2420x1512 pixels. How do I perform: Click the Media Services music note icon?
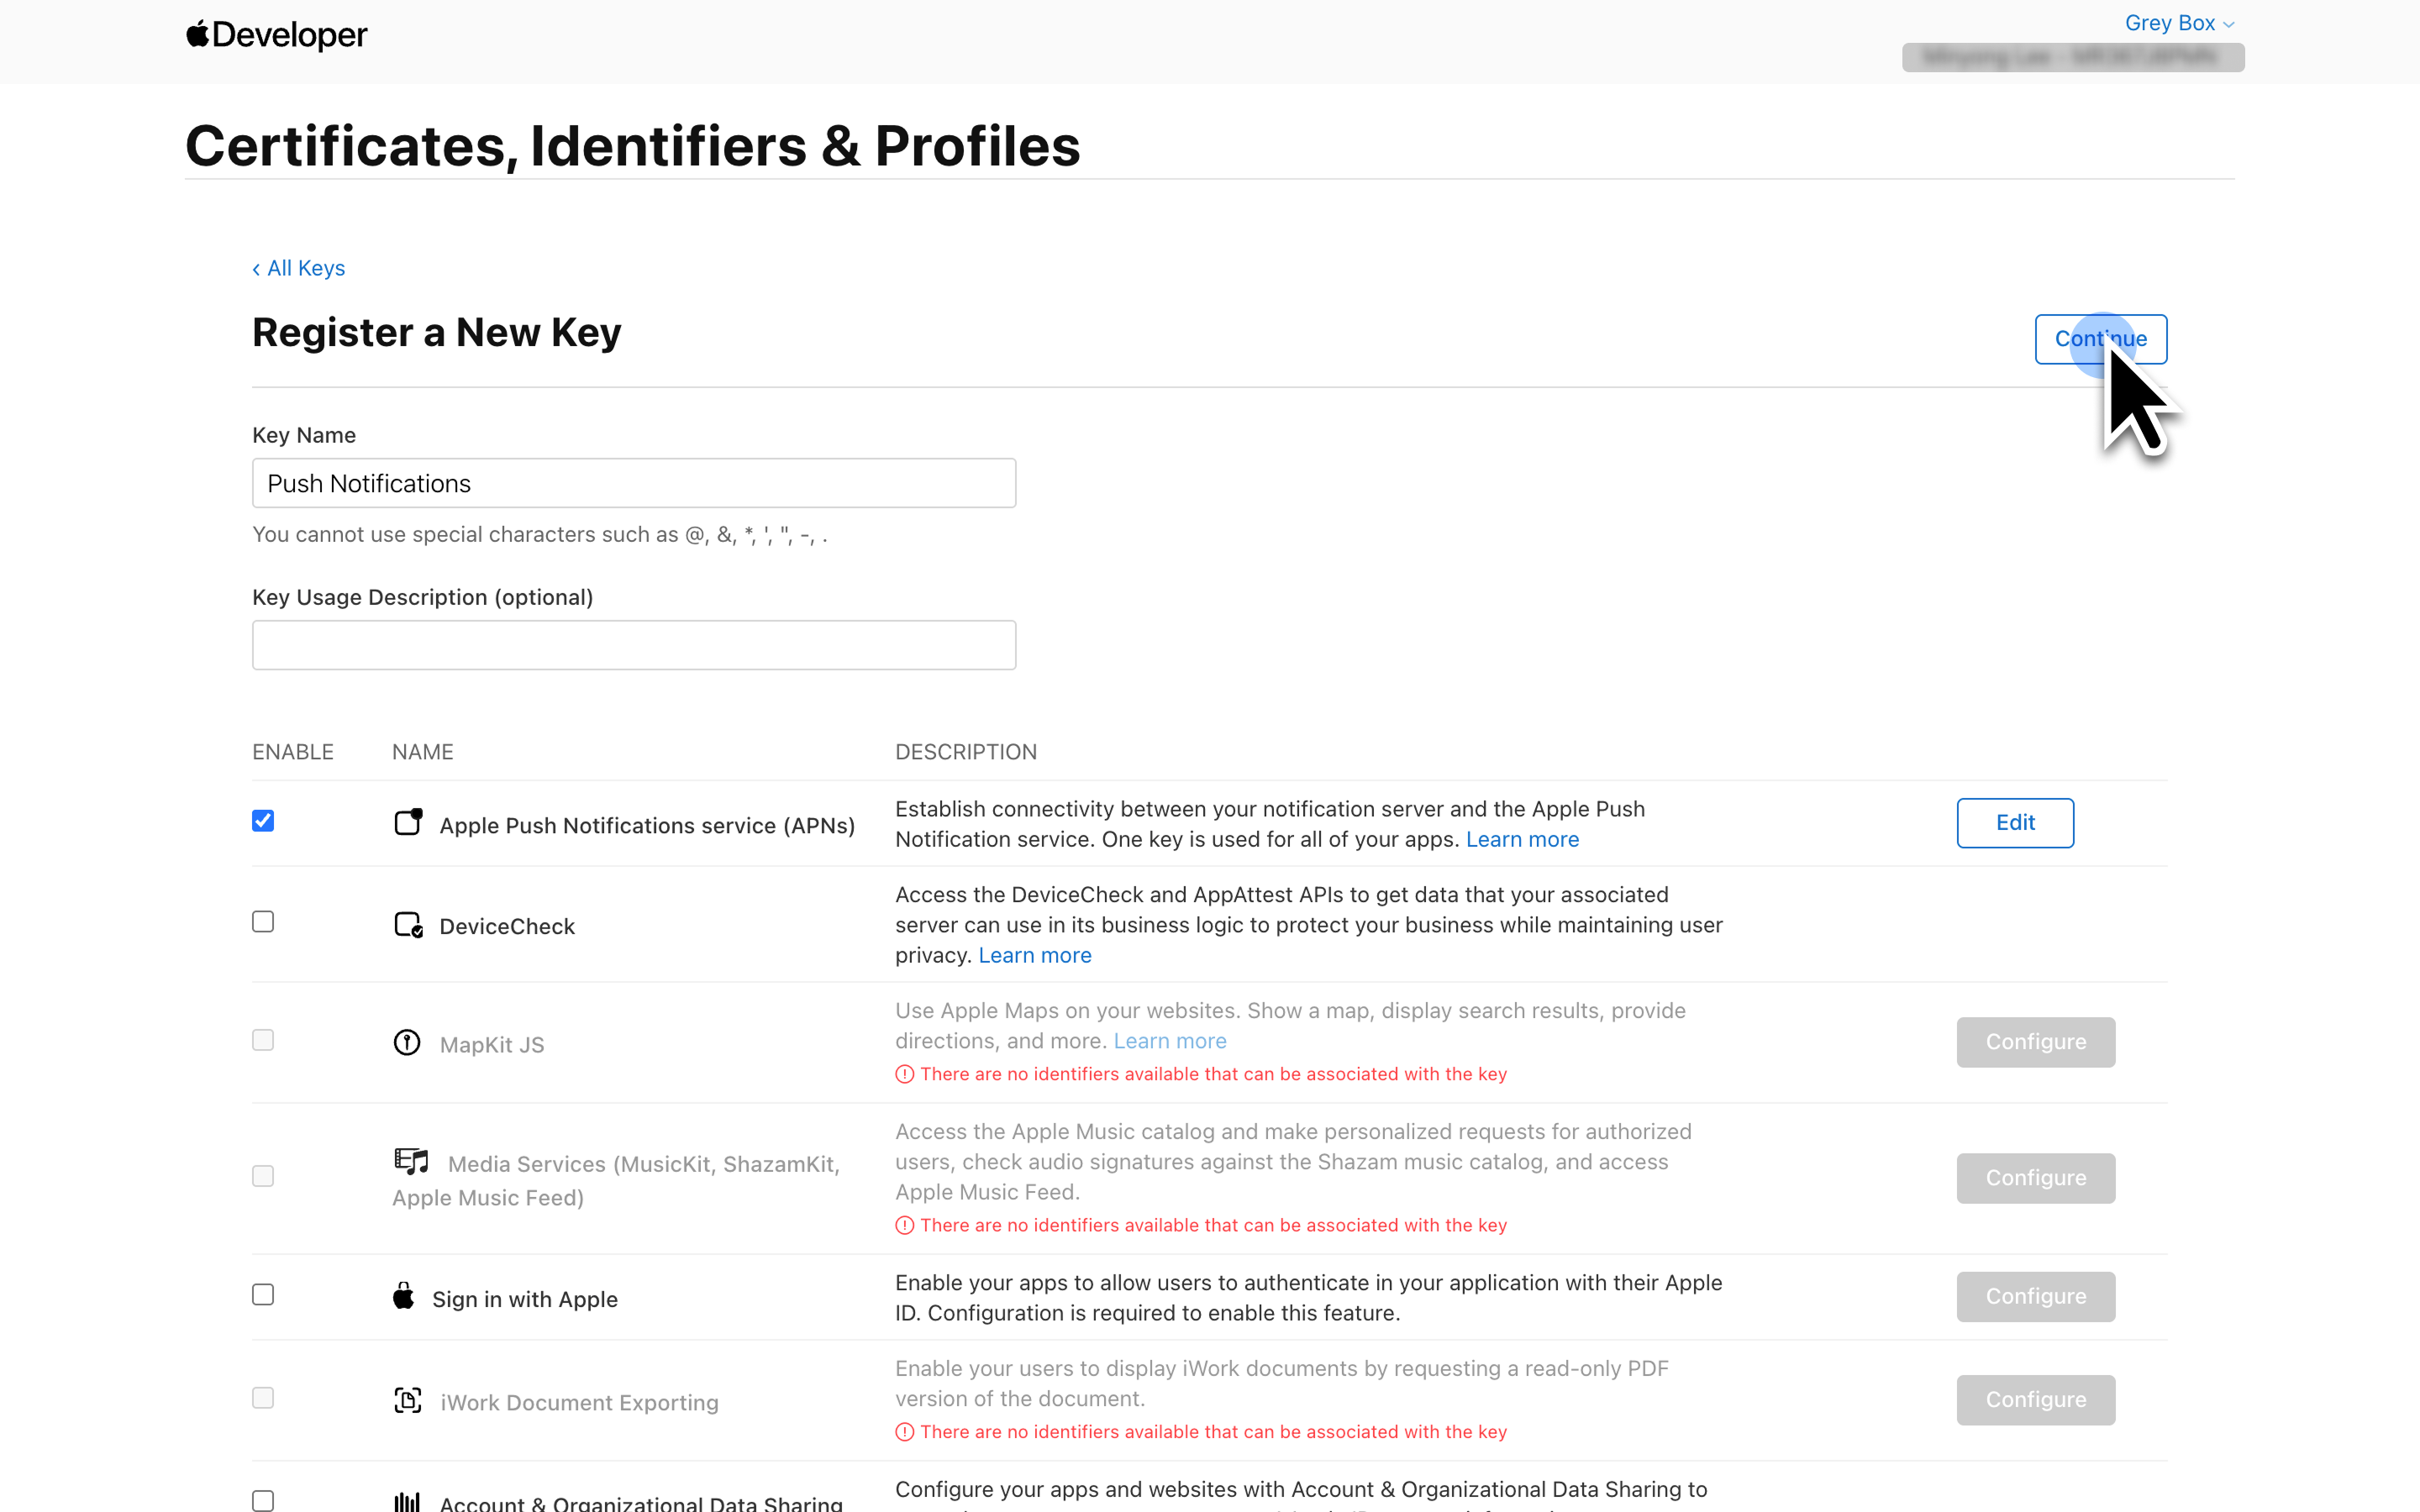[x=411, y=1161]
